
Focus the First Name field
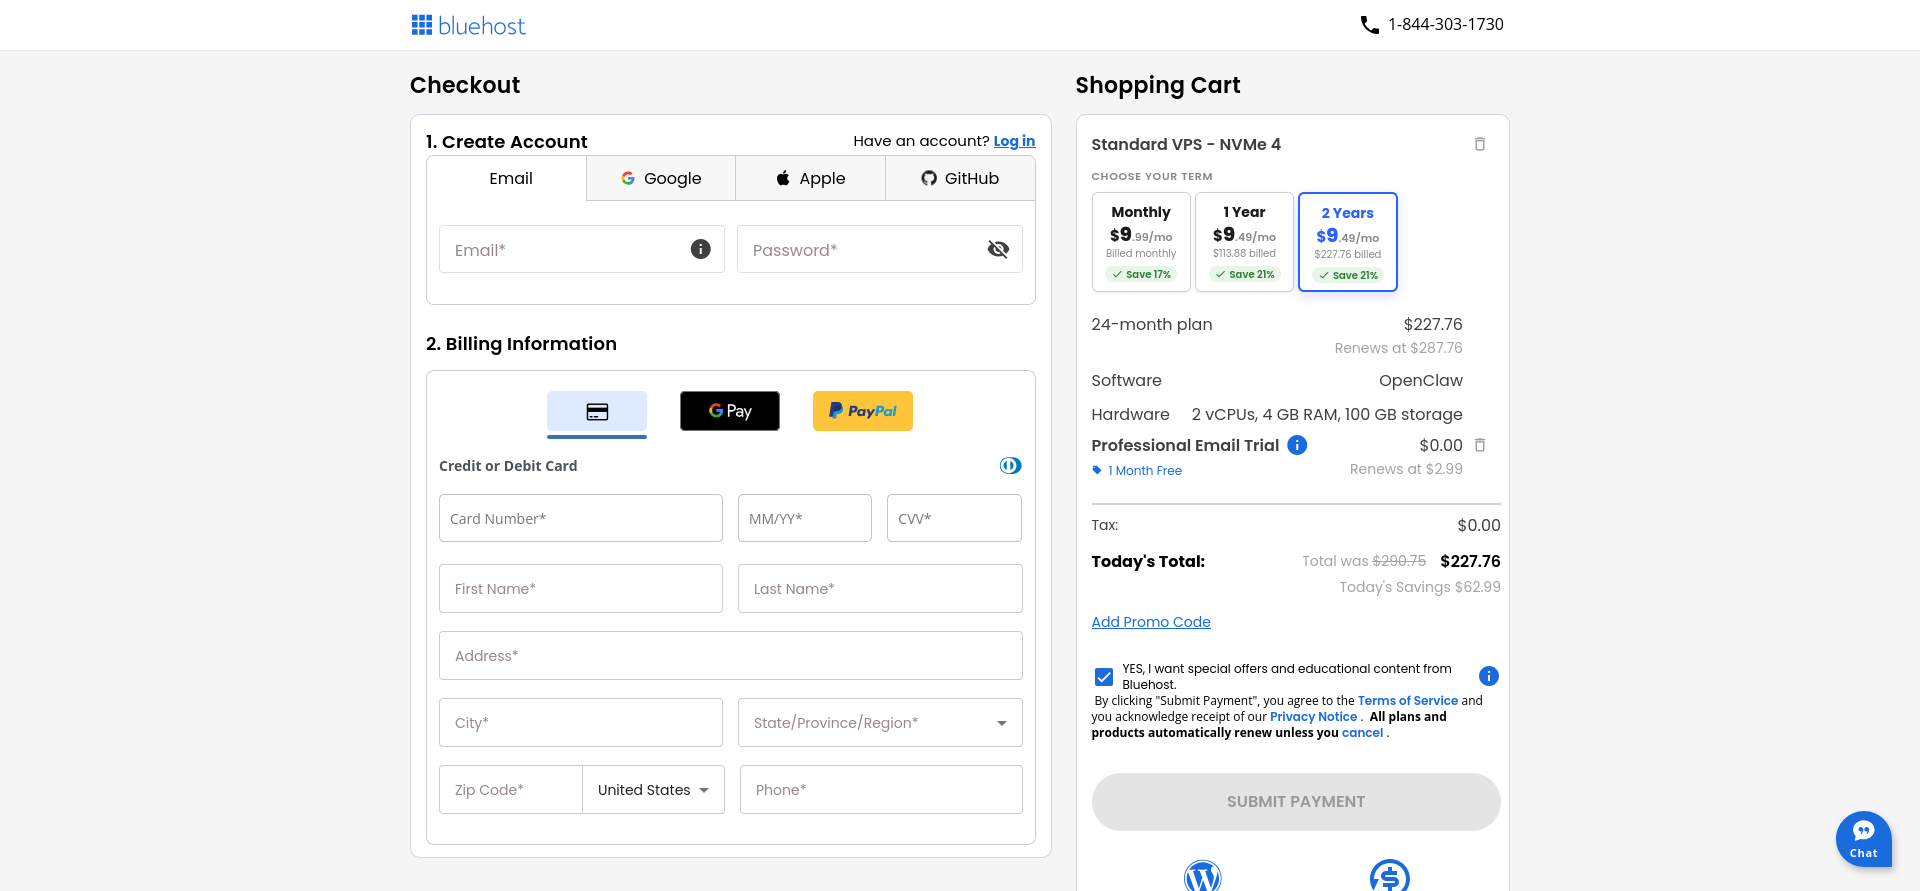[581, 589]
